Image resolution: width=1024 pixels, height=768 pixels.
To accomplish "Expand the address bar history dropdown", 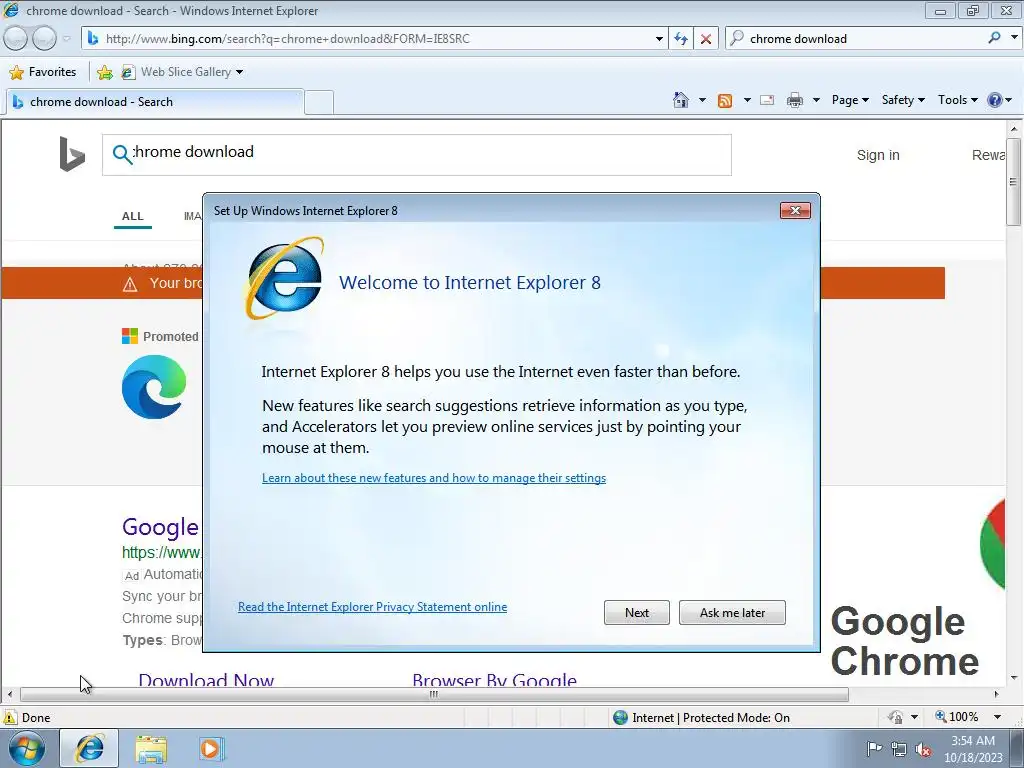I will [x=659, y=39].
